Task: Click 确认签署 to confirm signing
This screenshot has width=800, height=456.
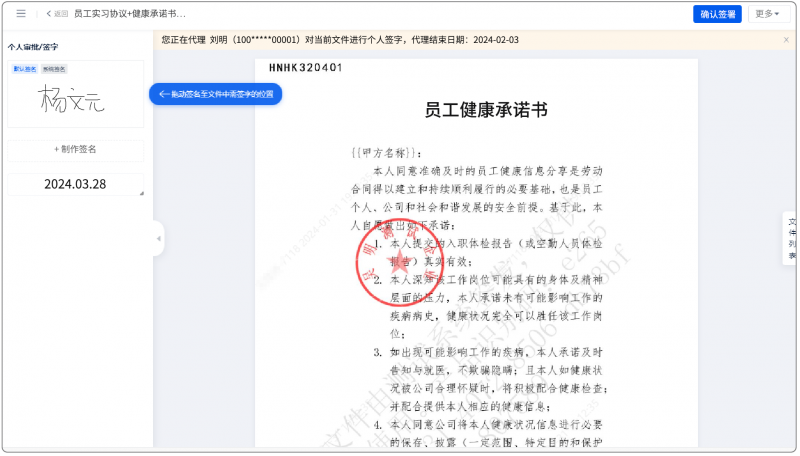Action: tap(717, 14)
